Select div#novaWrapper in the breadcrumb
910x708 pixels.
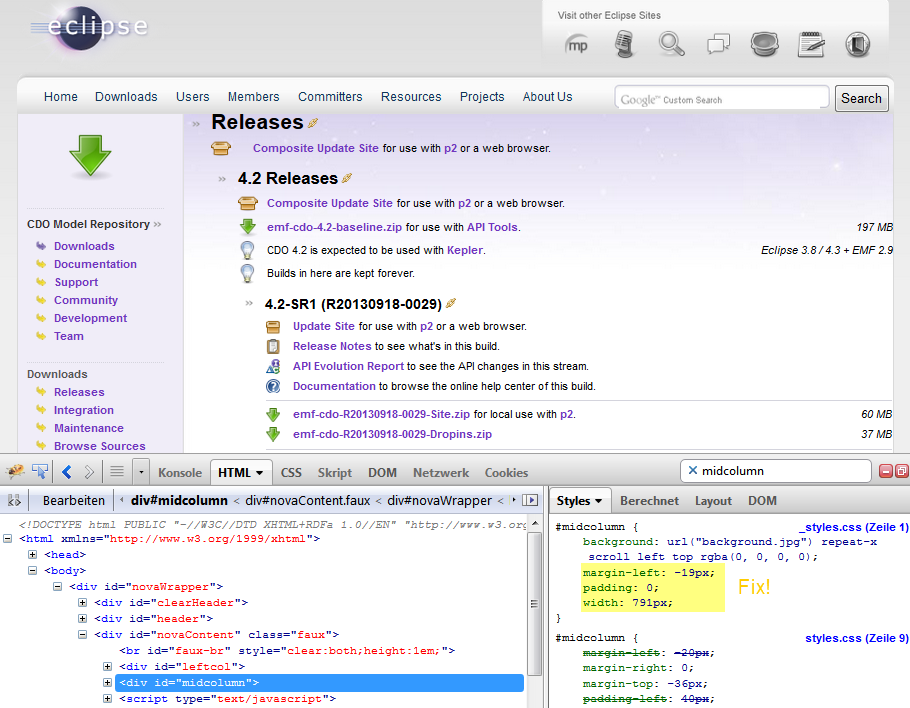pyautogui.click(x=439, y=500)
